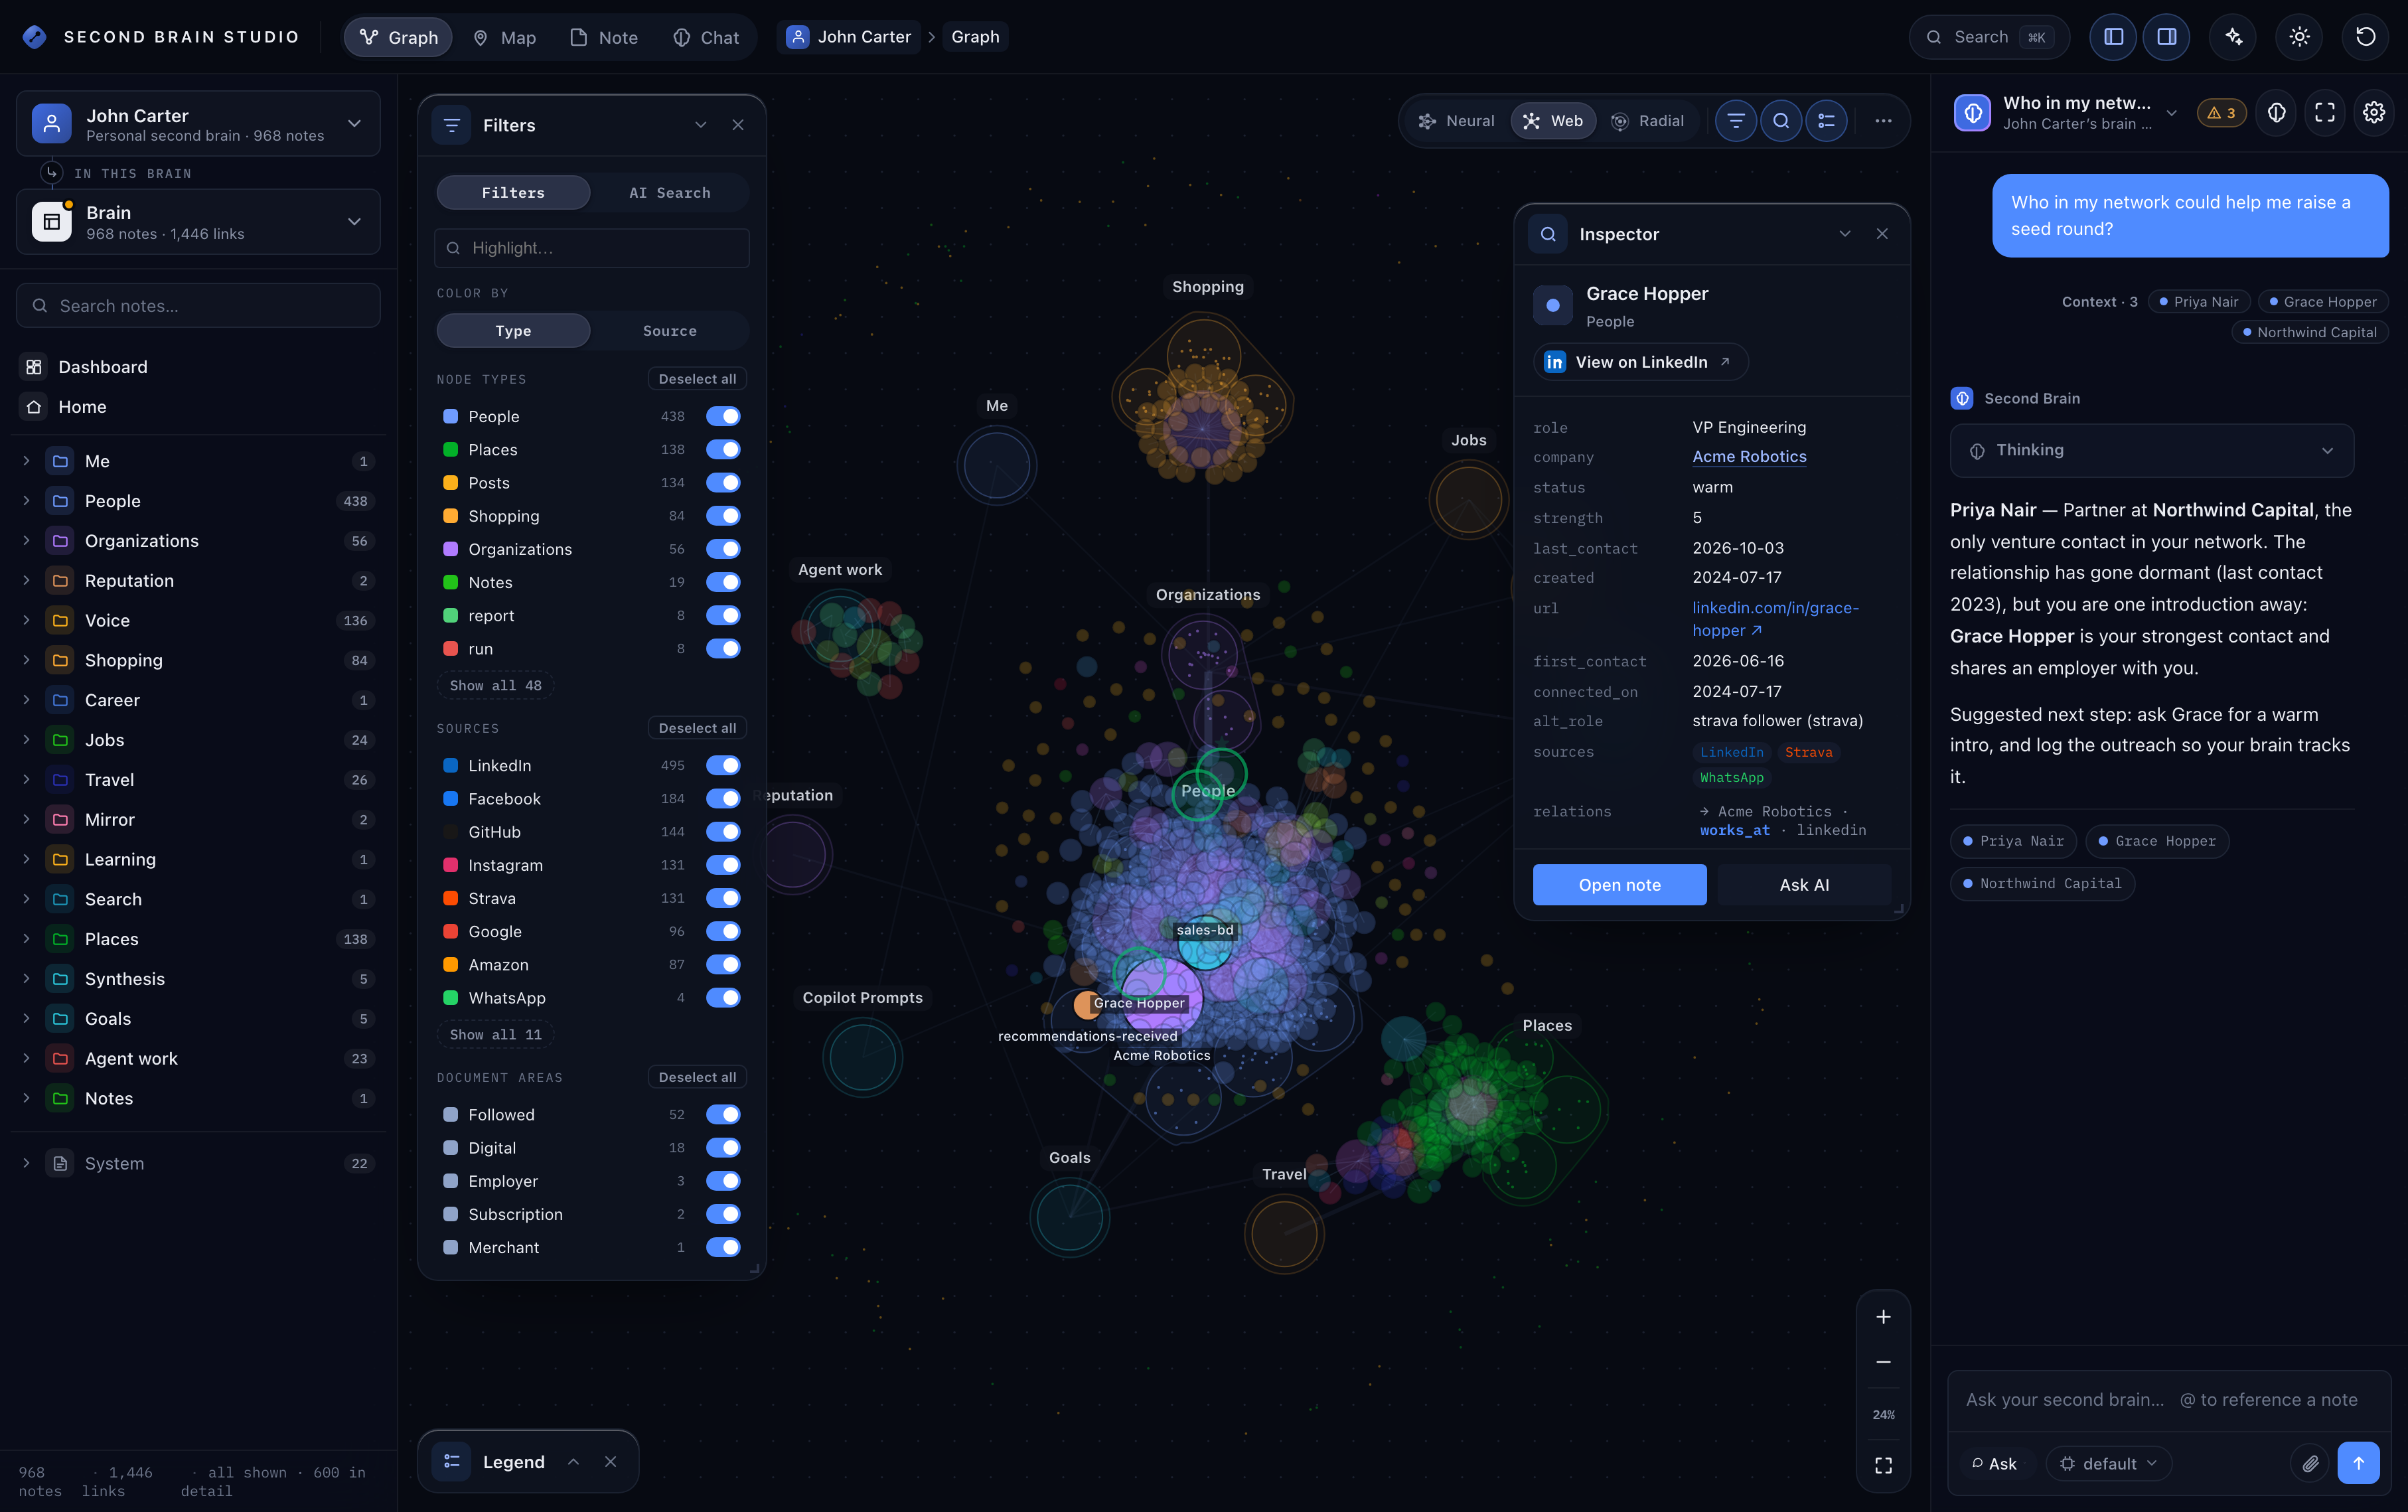
Task: Open the Dashboard from sidebar
Action: coord(198,367)
